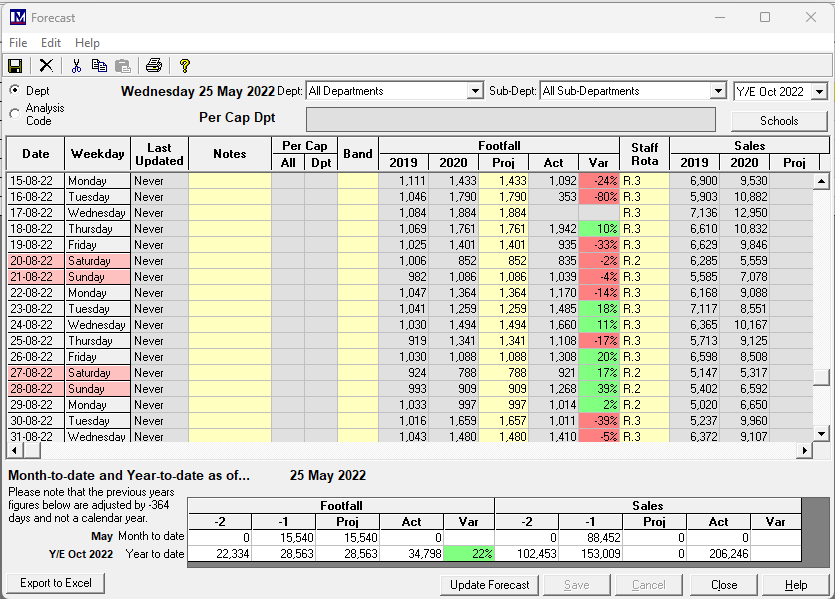Click the Save disk icon in toolbar
835x599 pixels.
point(15,66)
